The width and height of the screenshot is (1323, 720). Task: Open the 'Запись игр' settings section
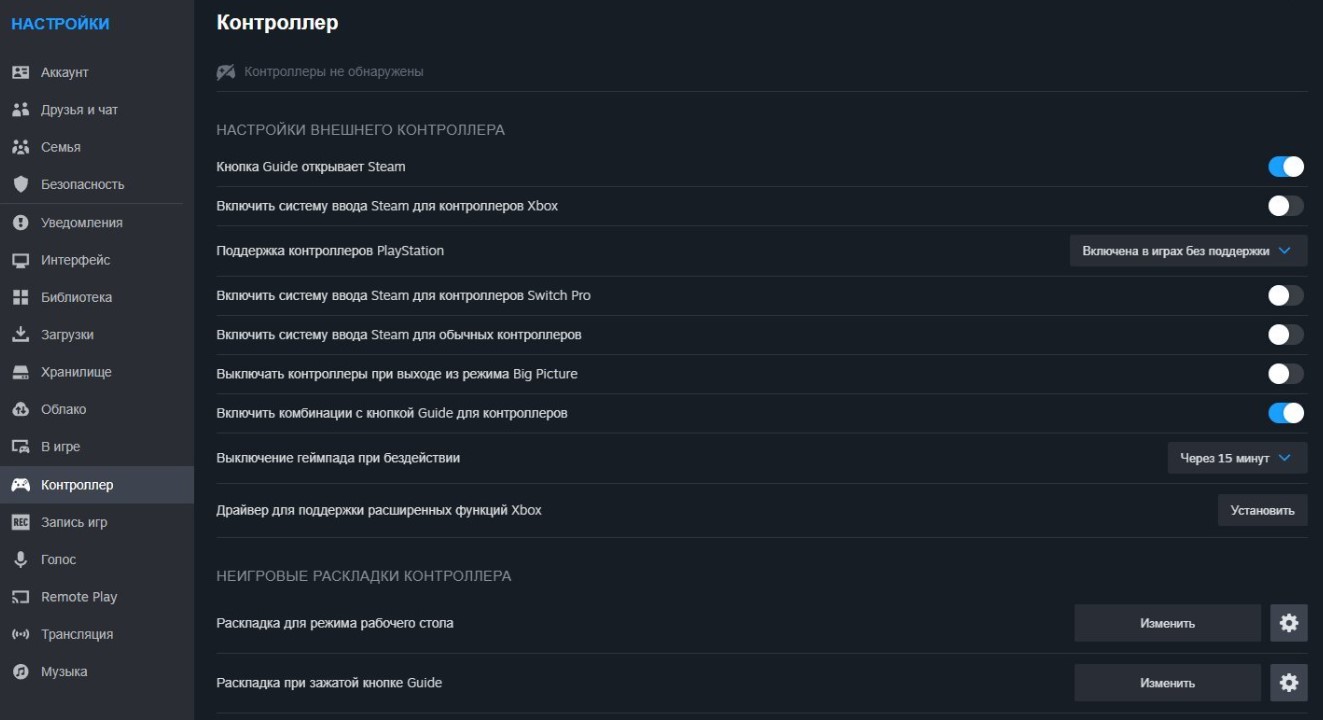74,522
